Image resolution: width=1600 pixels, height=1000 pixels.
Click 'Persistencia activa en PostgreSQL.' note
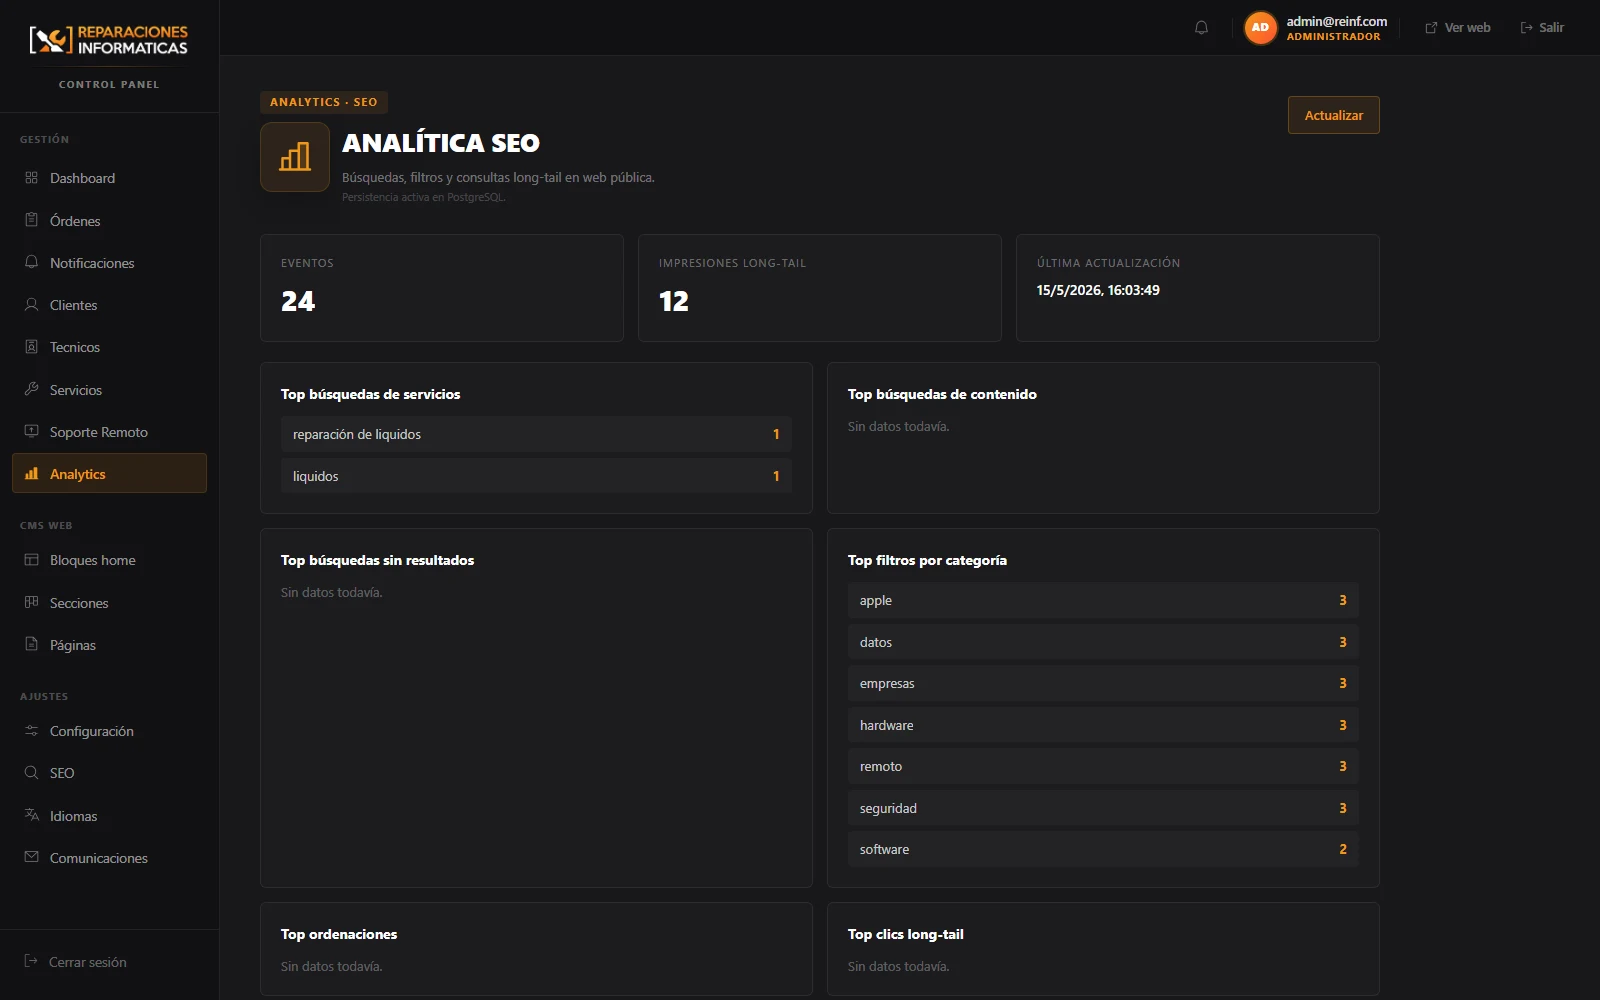point(424,197)
